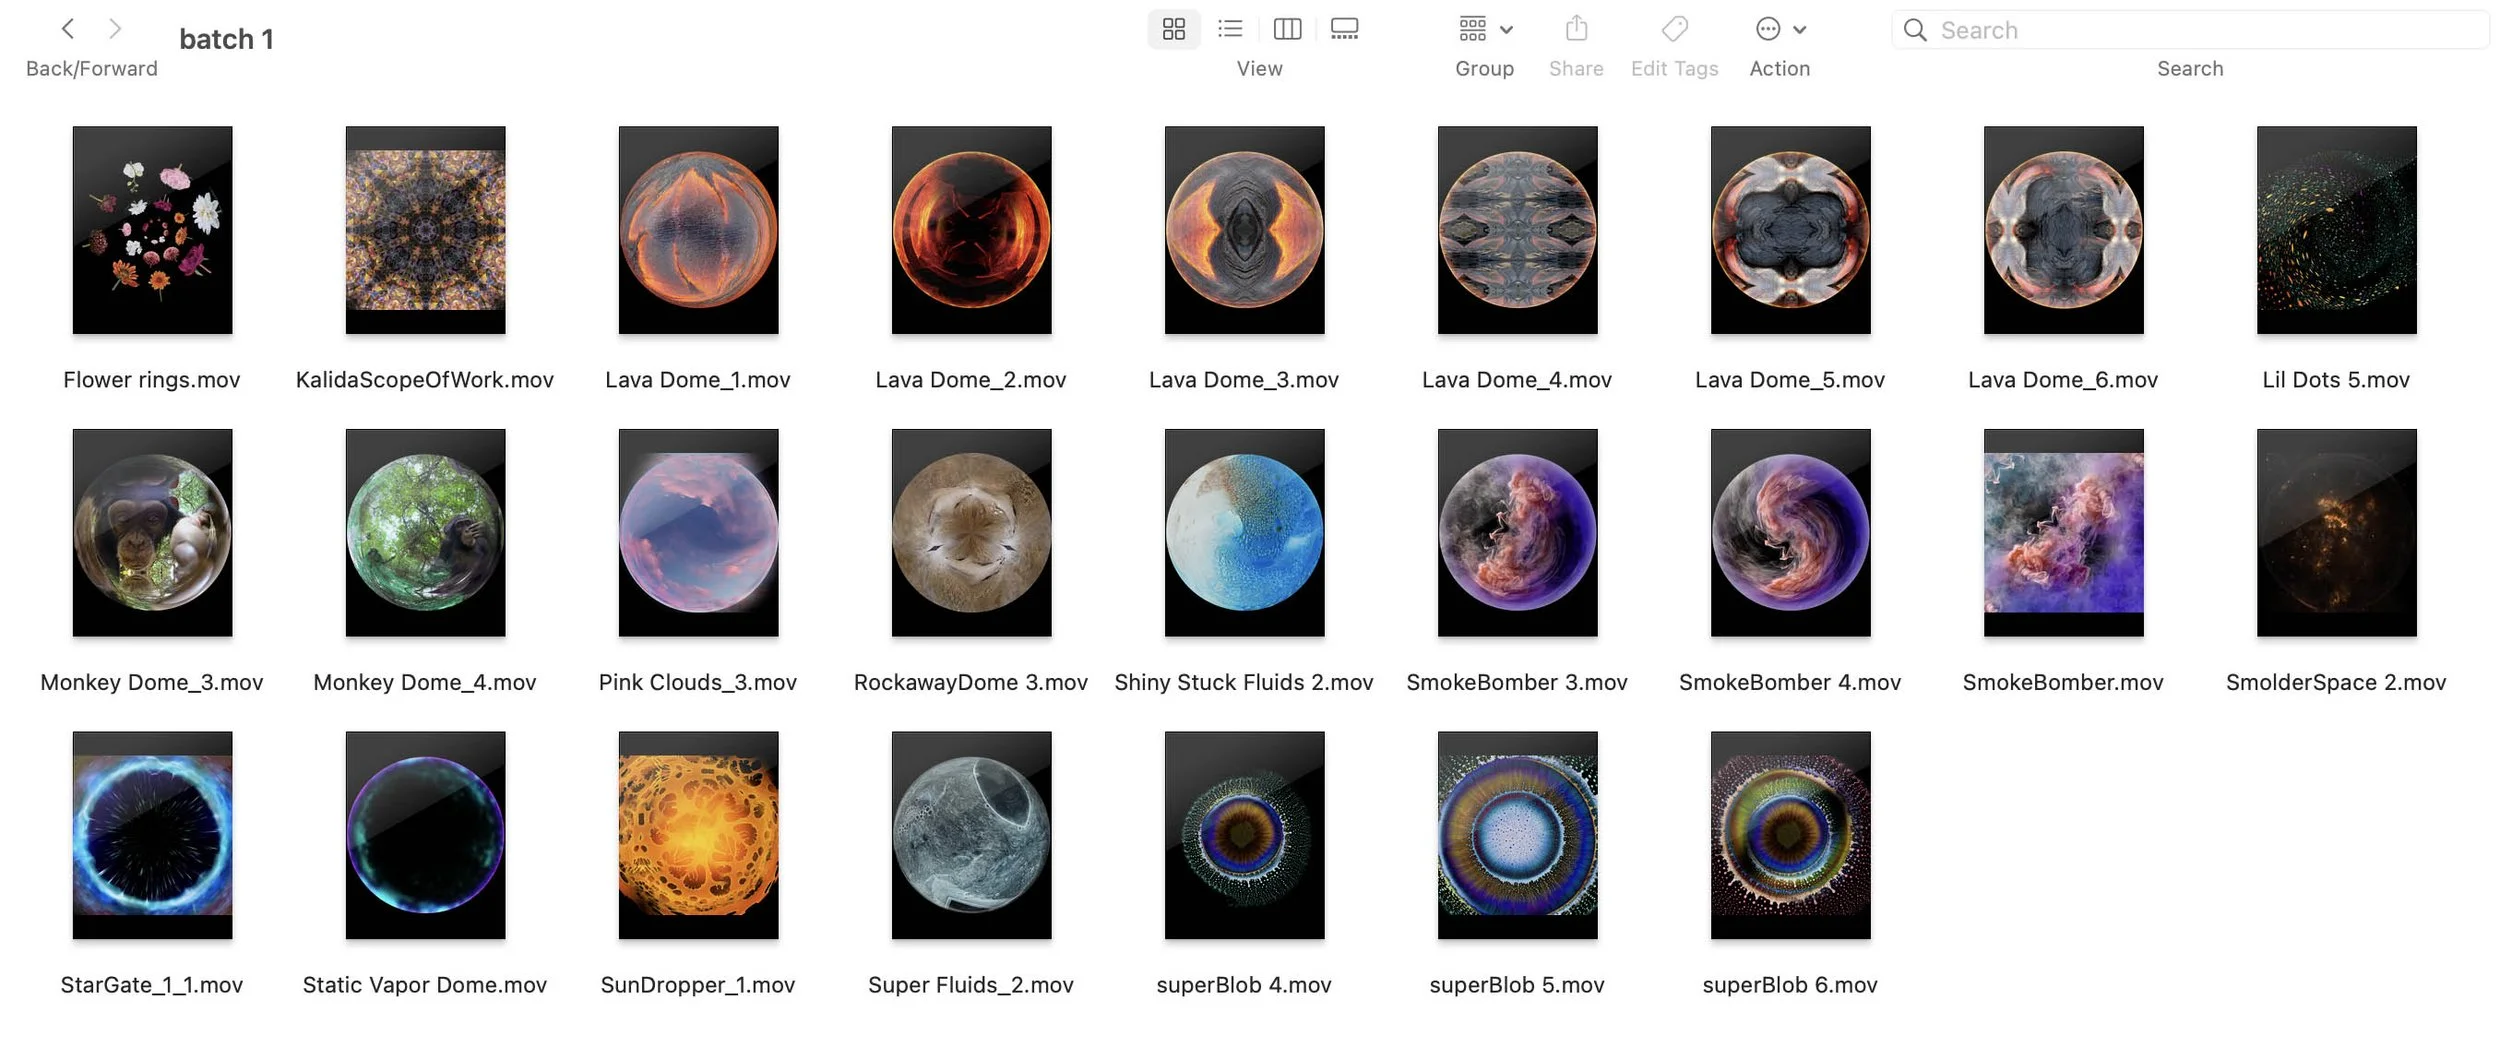Go back with the left chevron

pyautogui.click(x=68, y=29)
